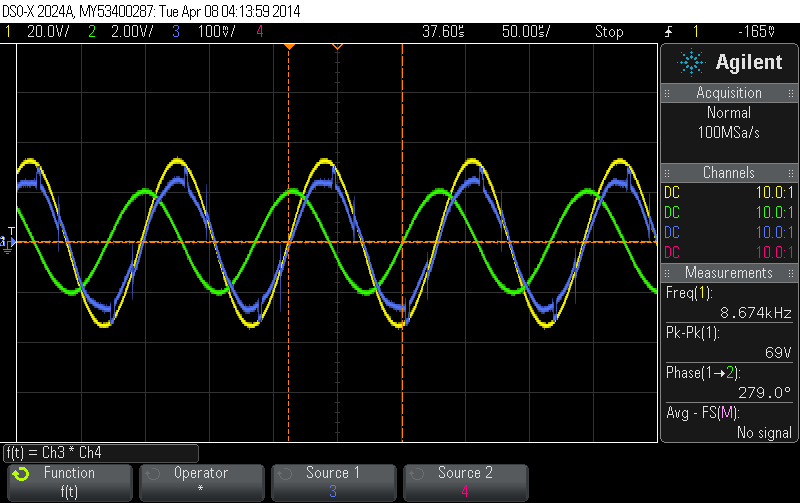This screenshot has height=503, width=800.
Task: Click the Stop run status indicator
Action: click(609, 32)
